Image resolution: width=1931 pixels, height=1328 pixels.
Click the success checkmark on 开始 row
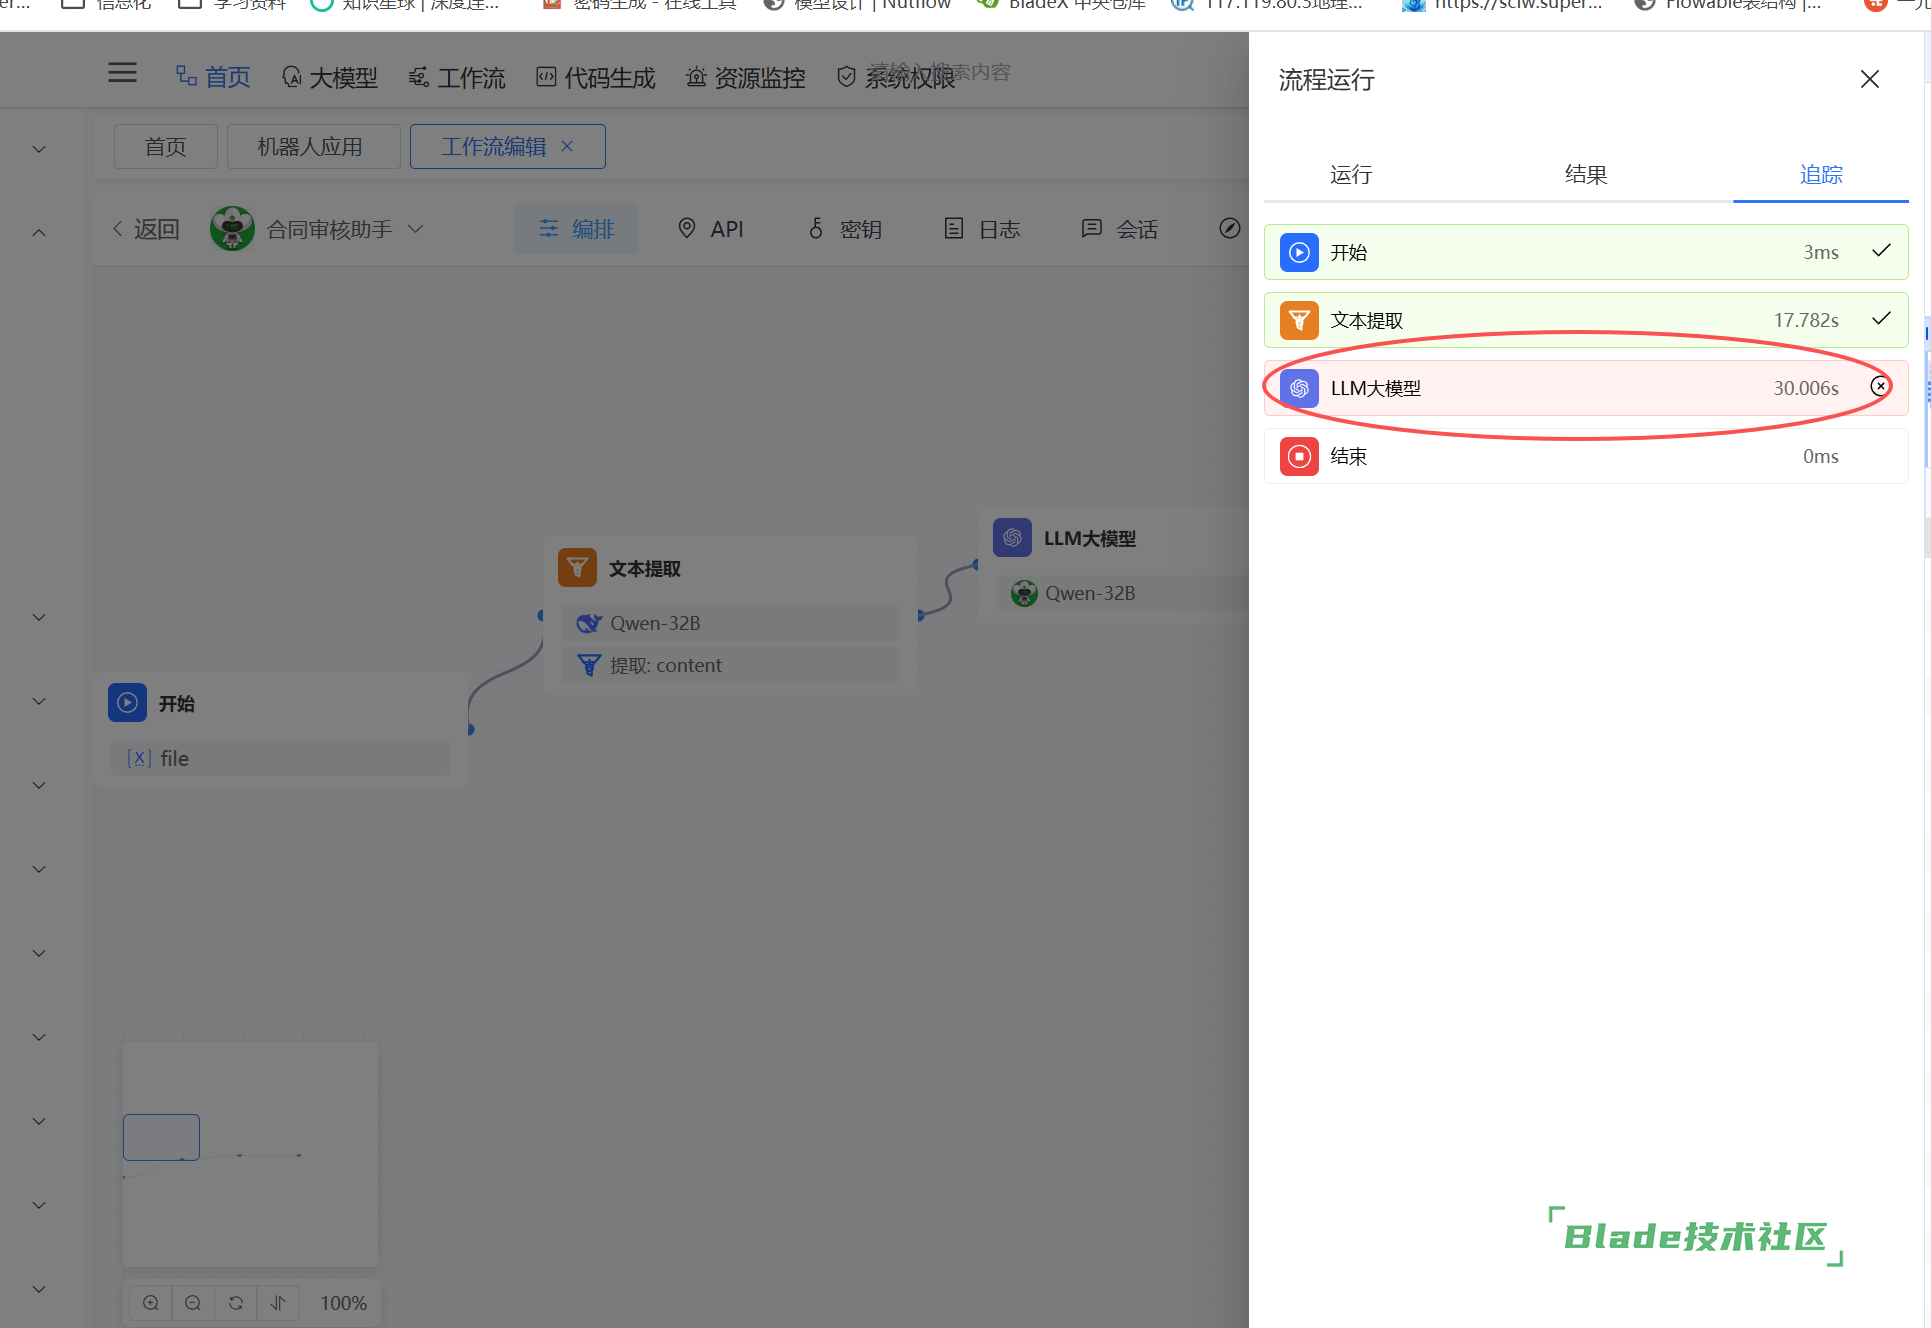1881,250
